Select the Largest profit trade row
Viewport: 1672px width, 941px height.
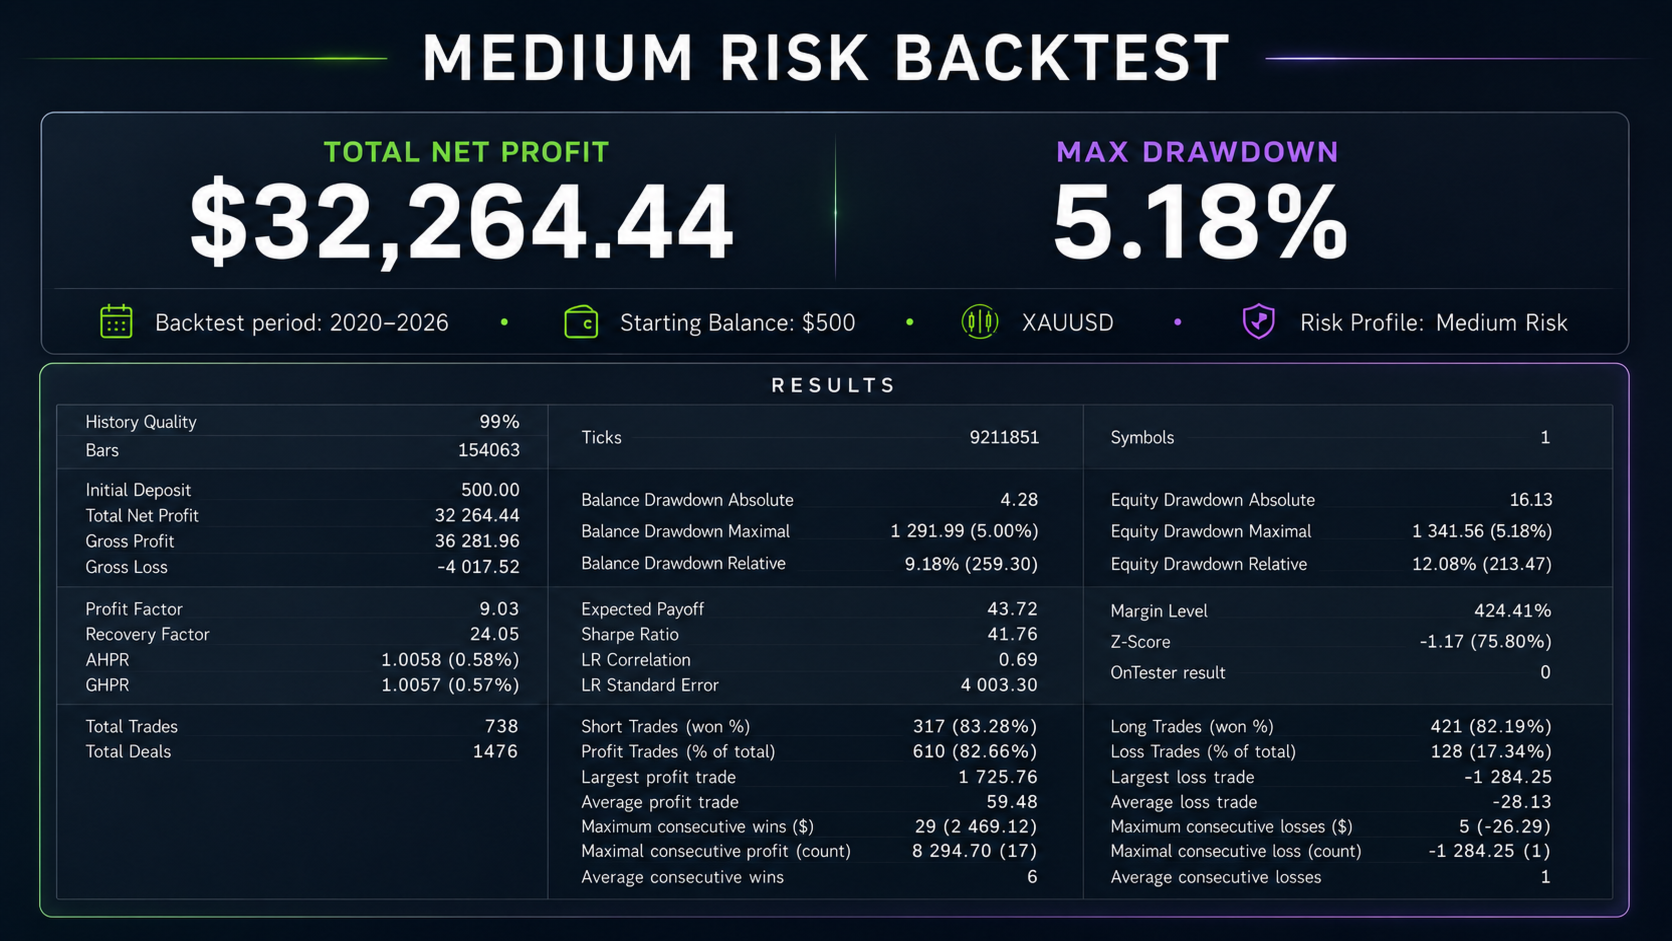(809, 777)
